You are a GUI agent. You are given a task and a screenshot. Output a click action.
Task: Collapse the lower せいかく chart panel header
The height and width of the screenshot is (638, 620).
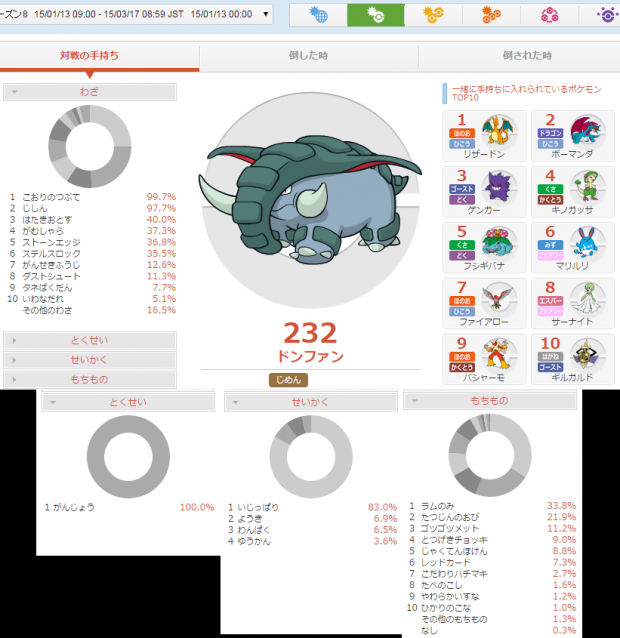click(x=311, y=402)
